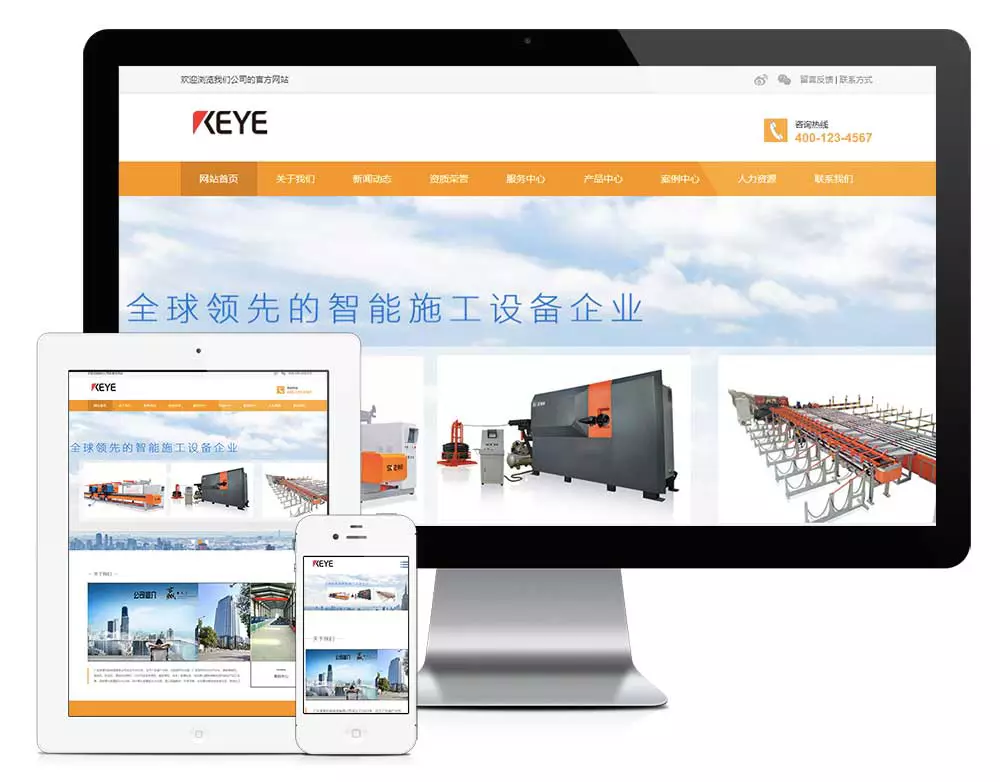Tap the iPhone home button
The image size is (1000, 782).
point(356,734)
